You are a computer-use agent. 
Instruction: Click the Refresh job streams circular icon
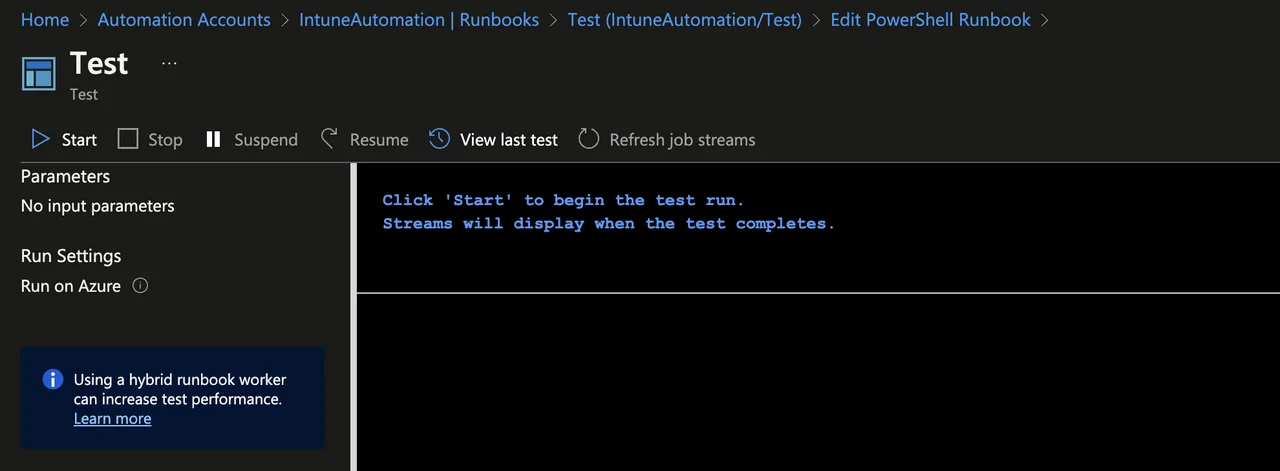point(589,139)
